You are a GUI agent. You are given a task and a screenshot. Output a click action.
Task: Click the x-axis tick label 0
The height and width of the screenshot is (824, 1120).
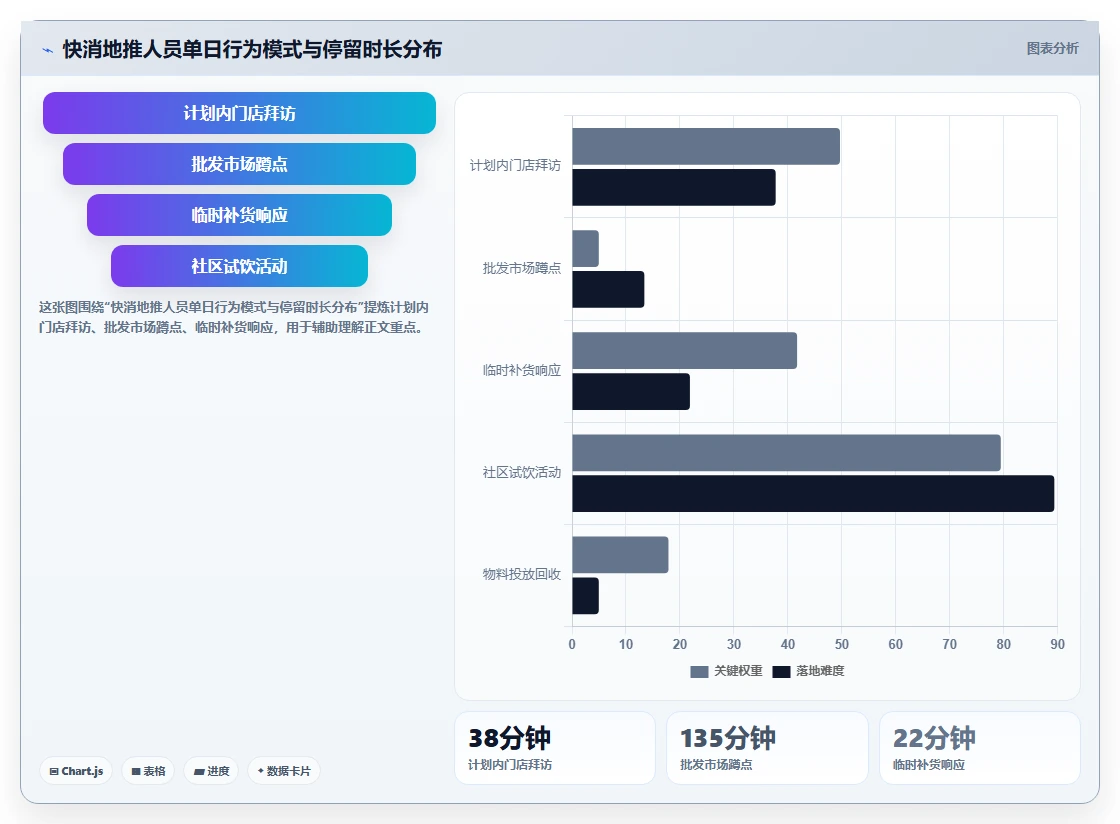[572, 644]
